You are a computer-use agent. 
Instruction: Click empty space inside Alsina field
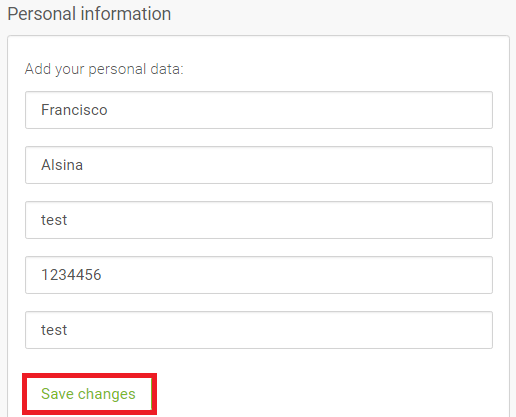tap(287, 165)
